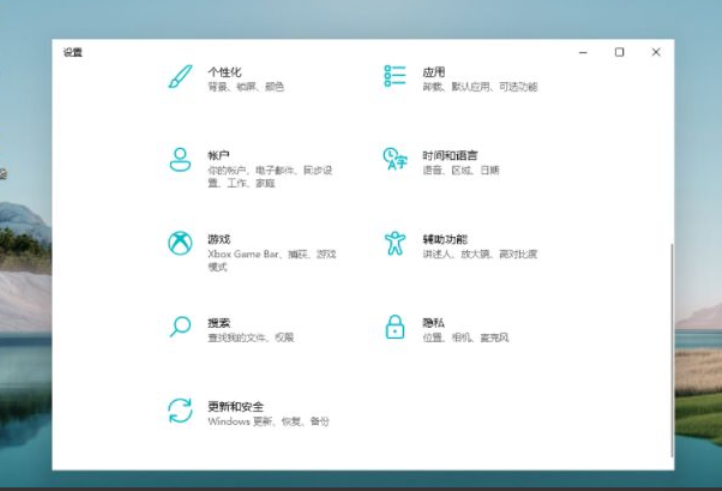
Task: Choose the 隐私 category title
Action: click(x=433, y=323)
